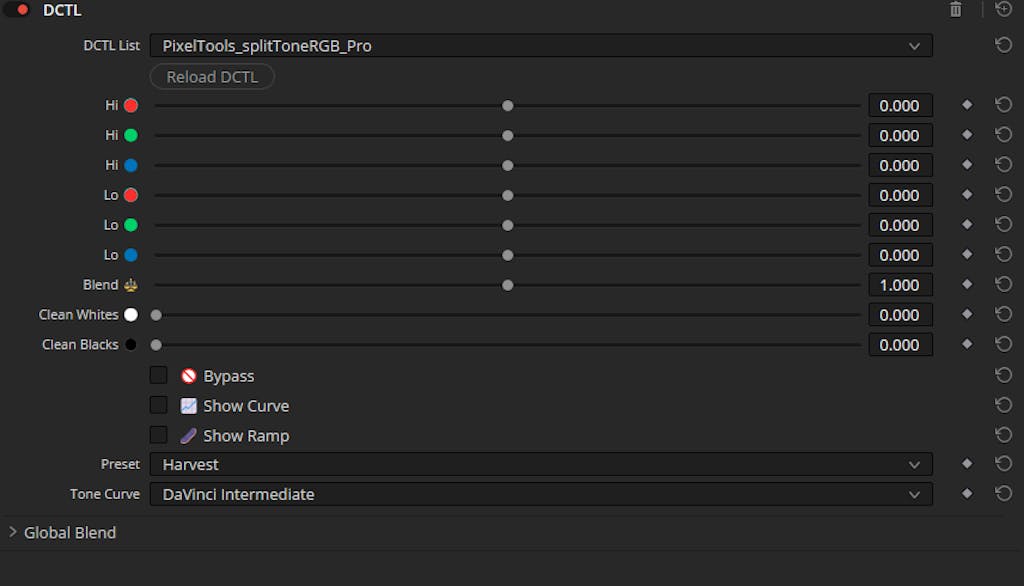The width and height of the screenshot is (1024, 586).
Task: Add keyframe for Lo blue slider
Action: point(966,255)
